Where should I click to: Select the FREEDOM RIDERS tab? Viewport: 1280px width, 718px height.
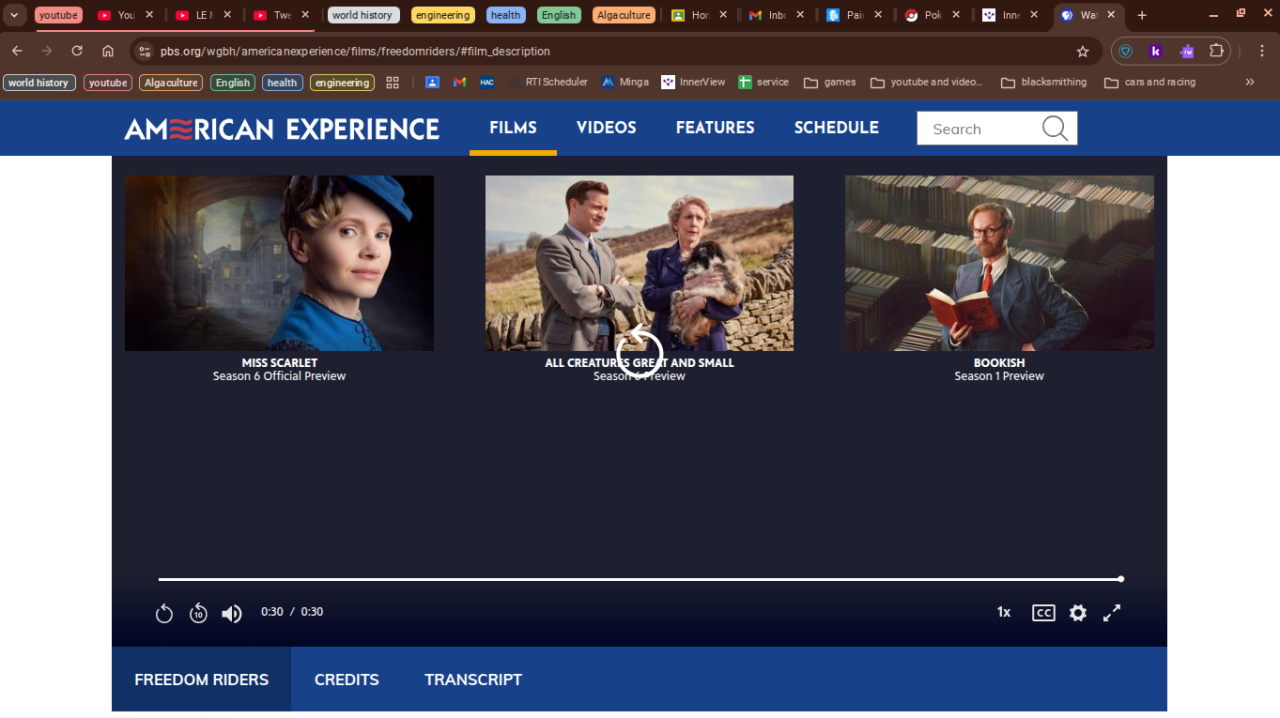pyautogui.click(x=201, y=679)
